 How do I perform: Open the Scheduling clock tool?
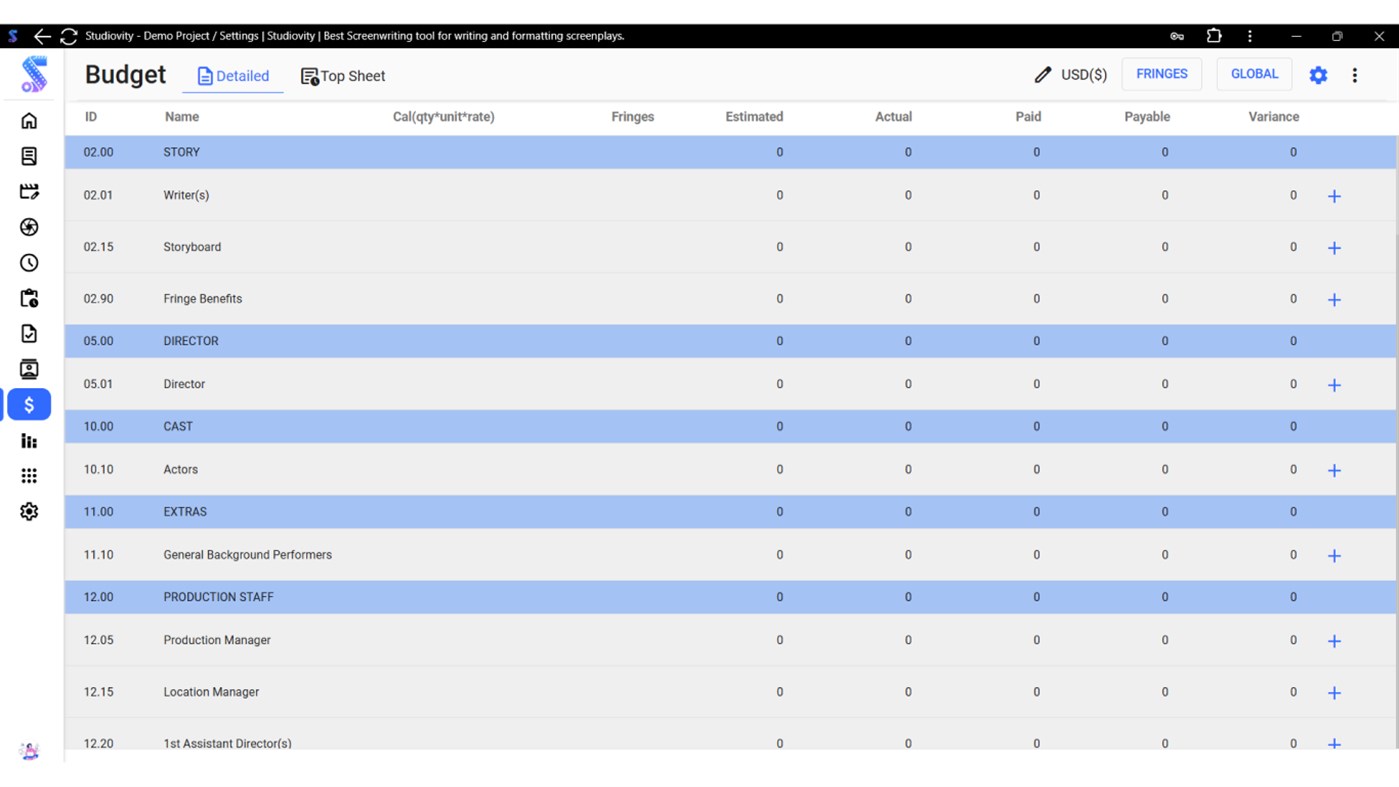pos(29,263)
